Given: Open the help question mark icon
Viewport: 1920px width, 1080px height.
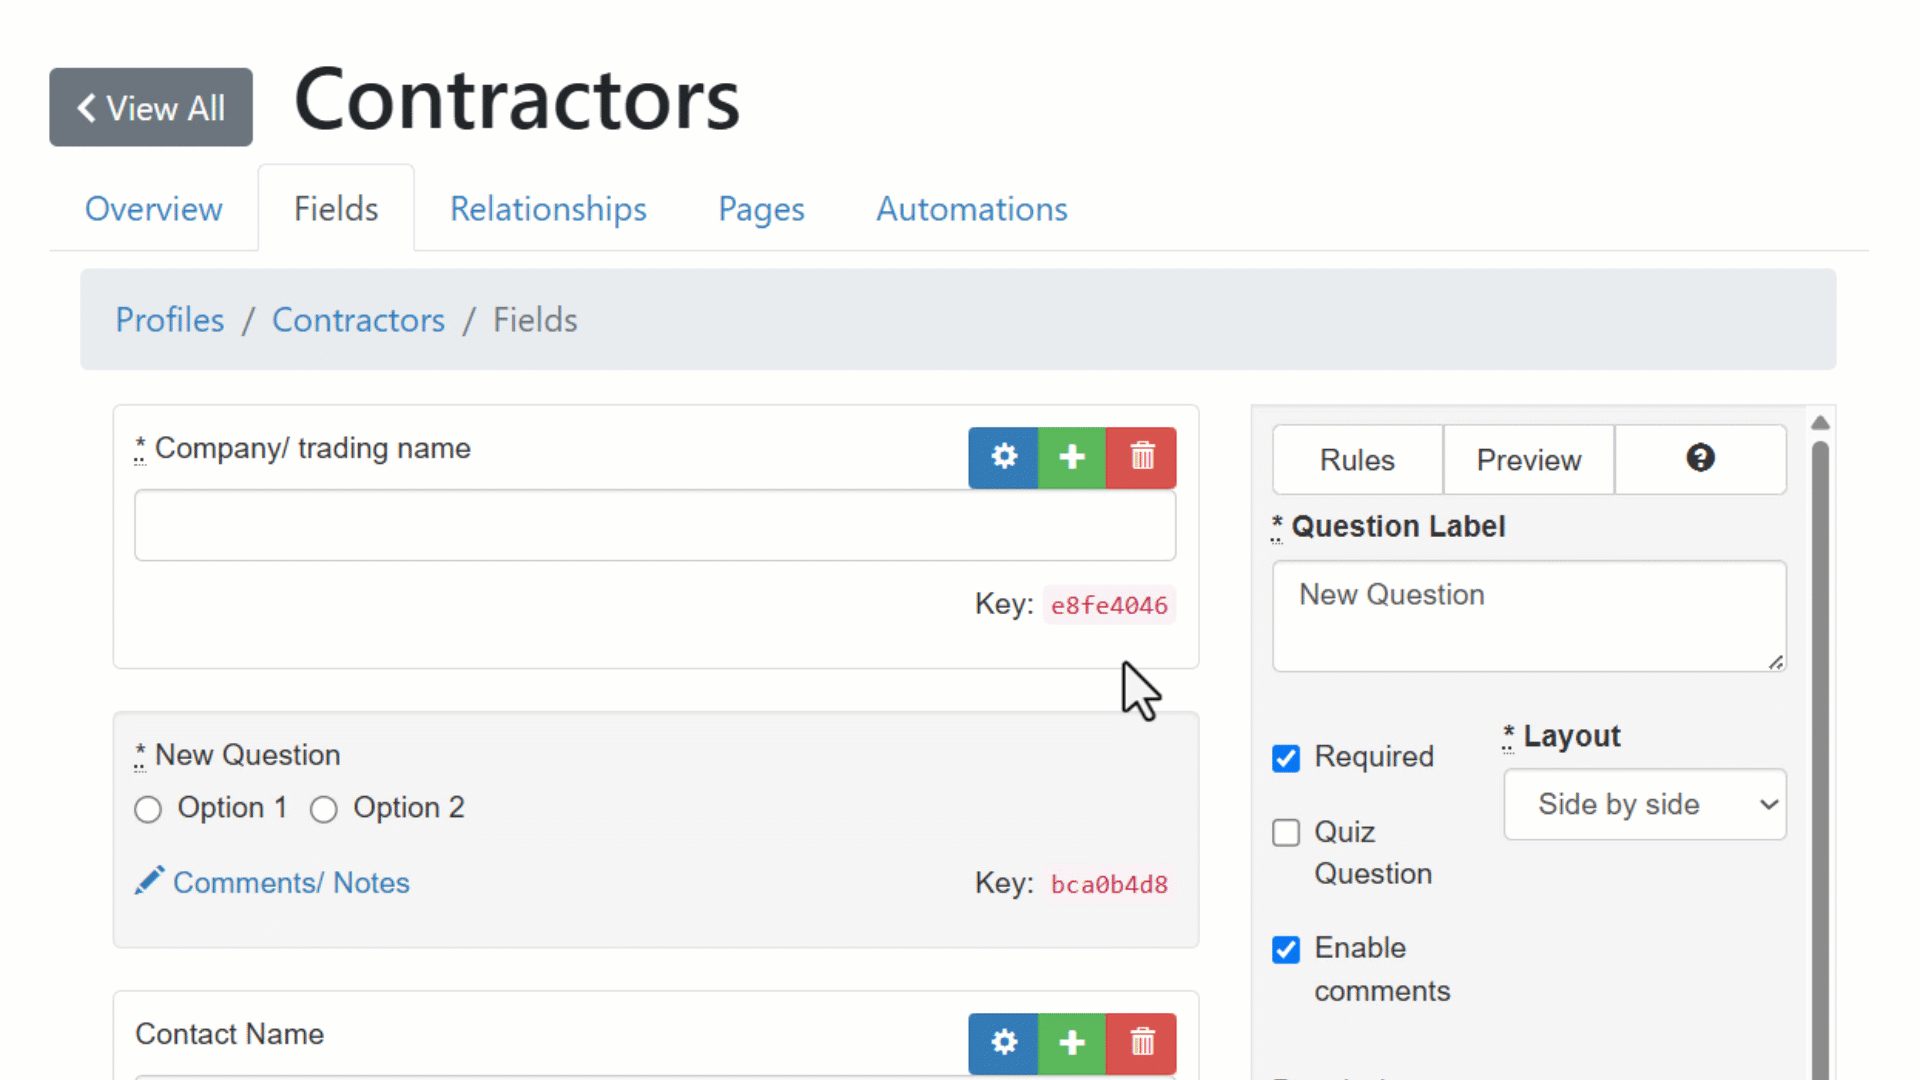Looking at the screenshot, I should point(1700,459).
